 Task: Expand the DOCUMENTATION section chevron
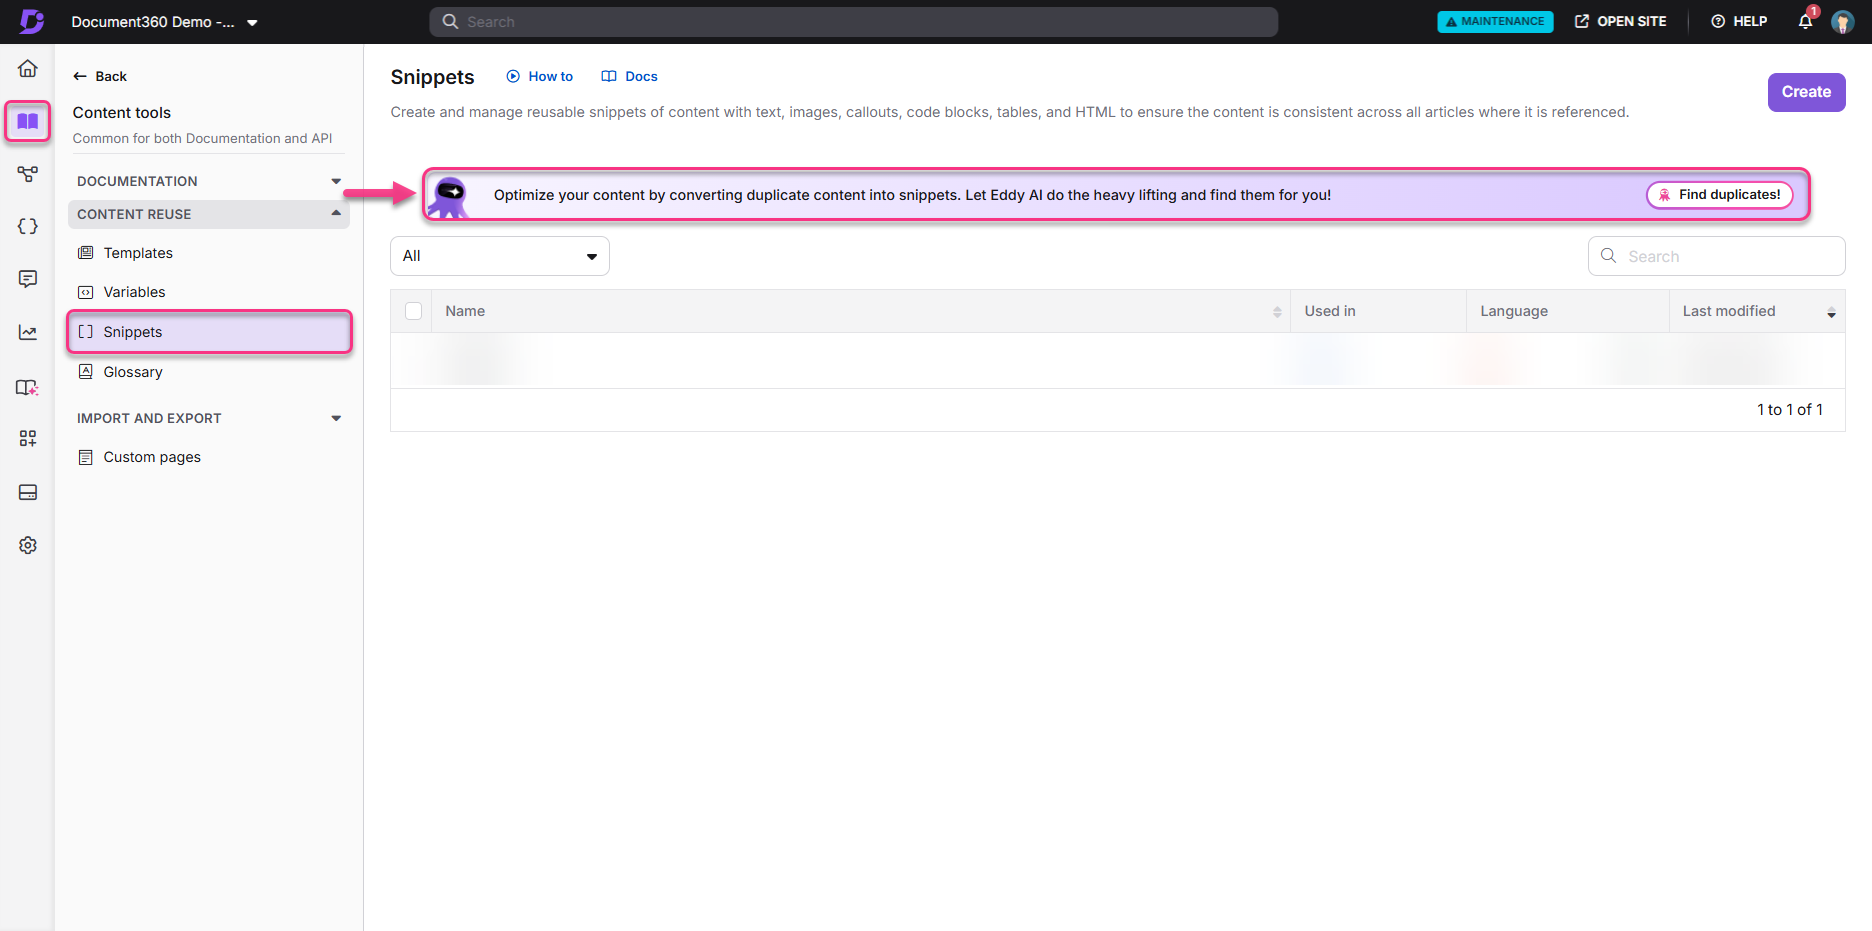coord(336,181)
